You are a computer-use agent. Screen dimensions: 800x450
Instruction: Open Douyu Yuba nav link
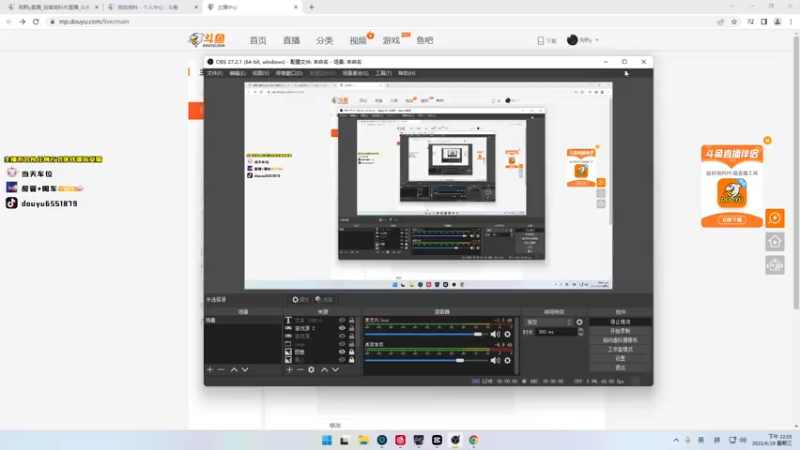tap(424, 40)
